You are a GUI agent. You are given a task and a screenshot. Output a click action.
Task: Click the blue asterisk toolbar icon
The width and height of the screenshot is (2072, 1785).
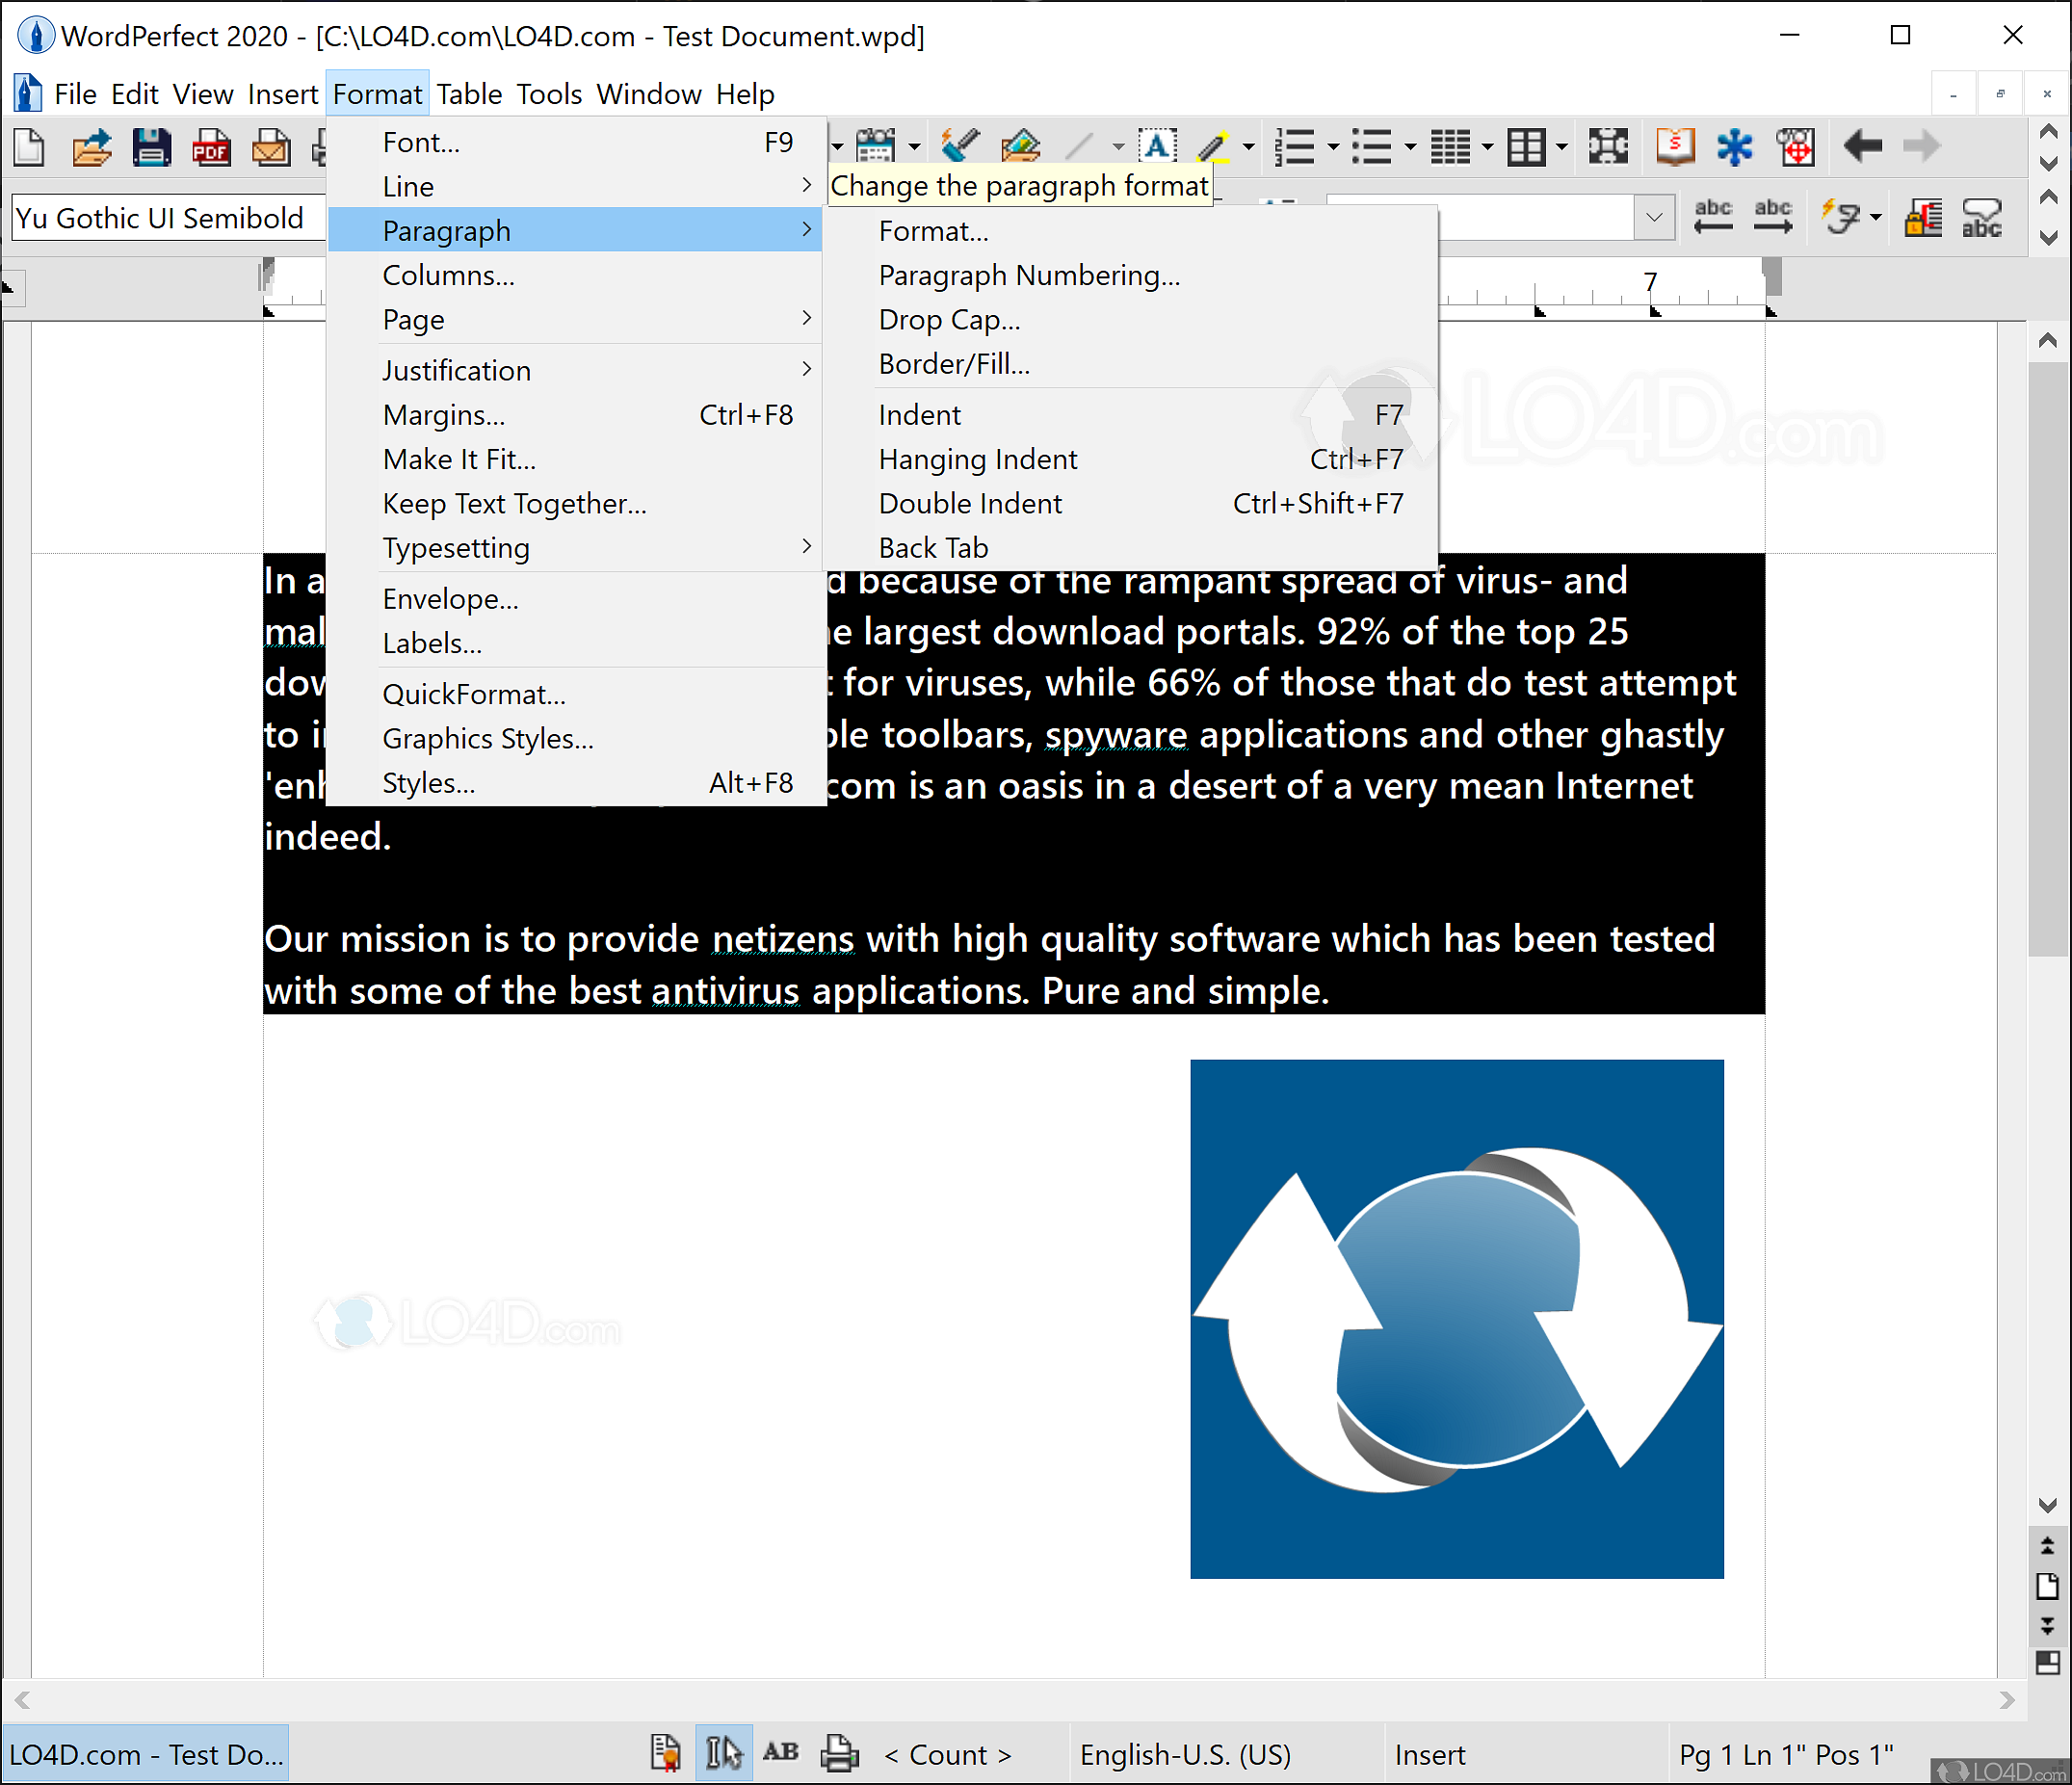[1735, 147]
